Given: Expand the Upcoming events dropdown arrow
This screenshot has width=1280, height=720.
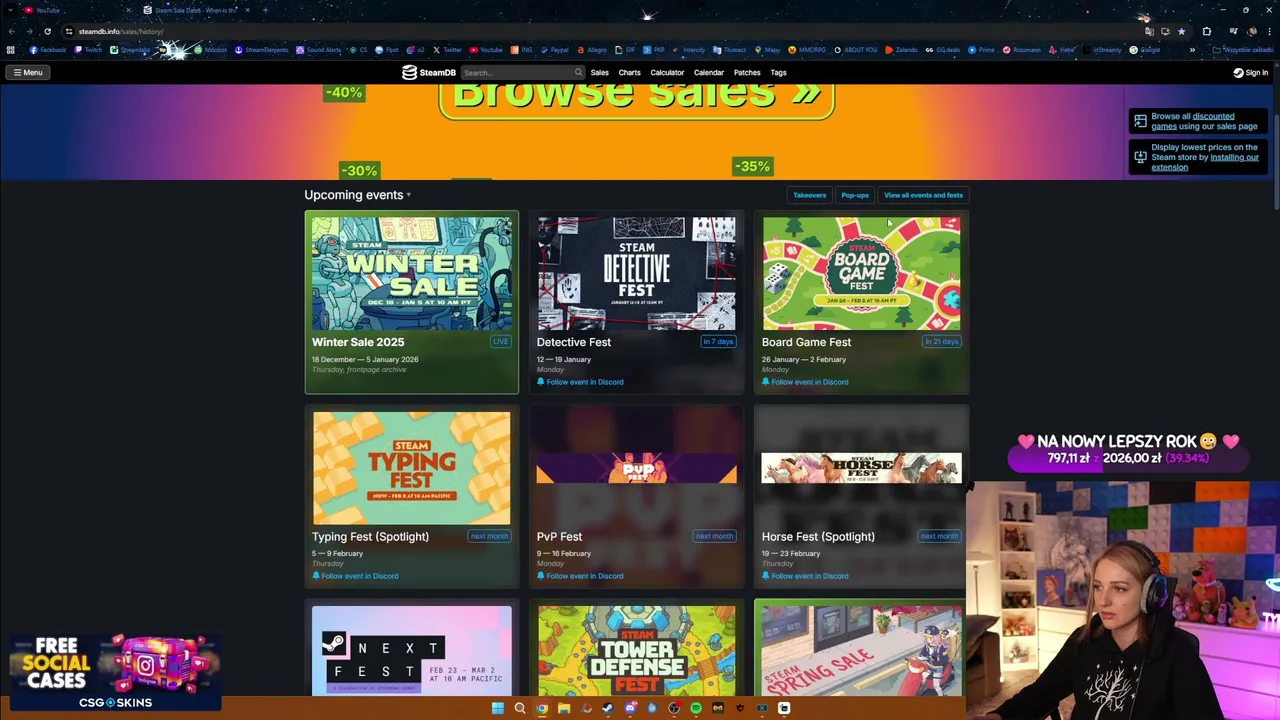Looking at the screenshot, I should pyautogui.click(x=408, y=195).
